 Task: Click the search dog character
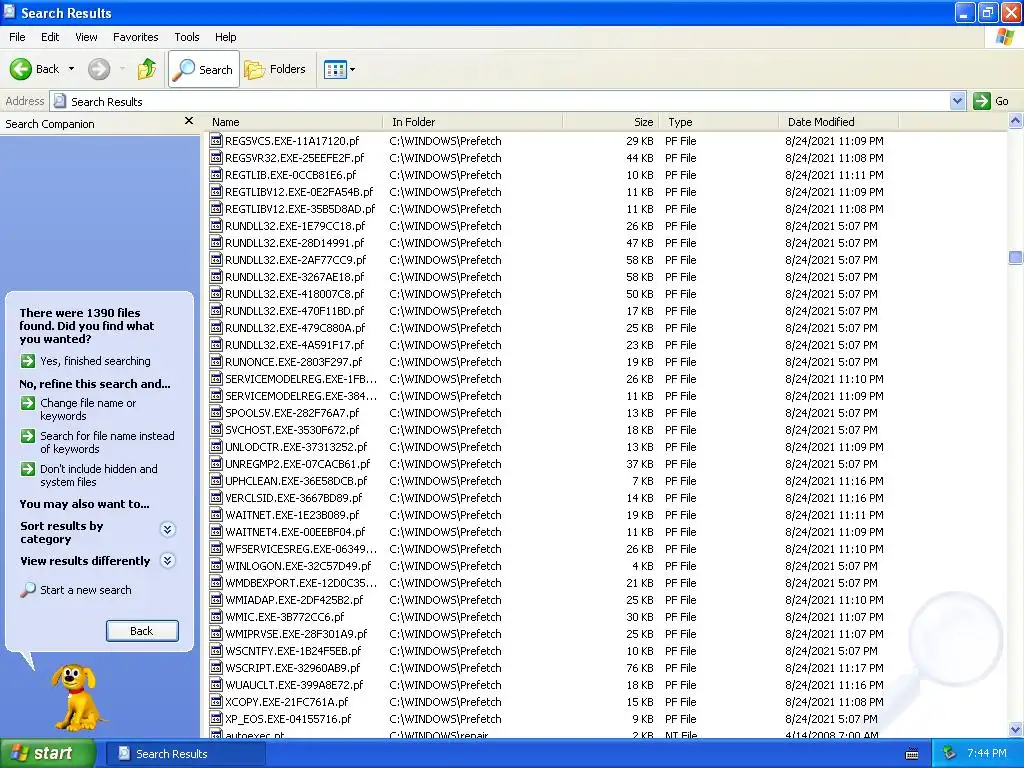point(77,697)
